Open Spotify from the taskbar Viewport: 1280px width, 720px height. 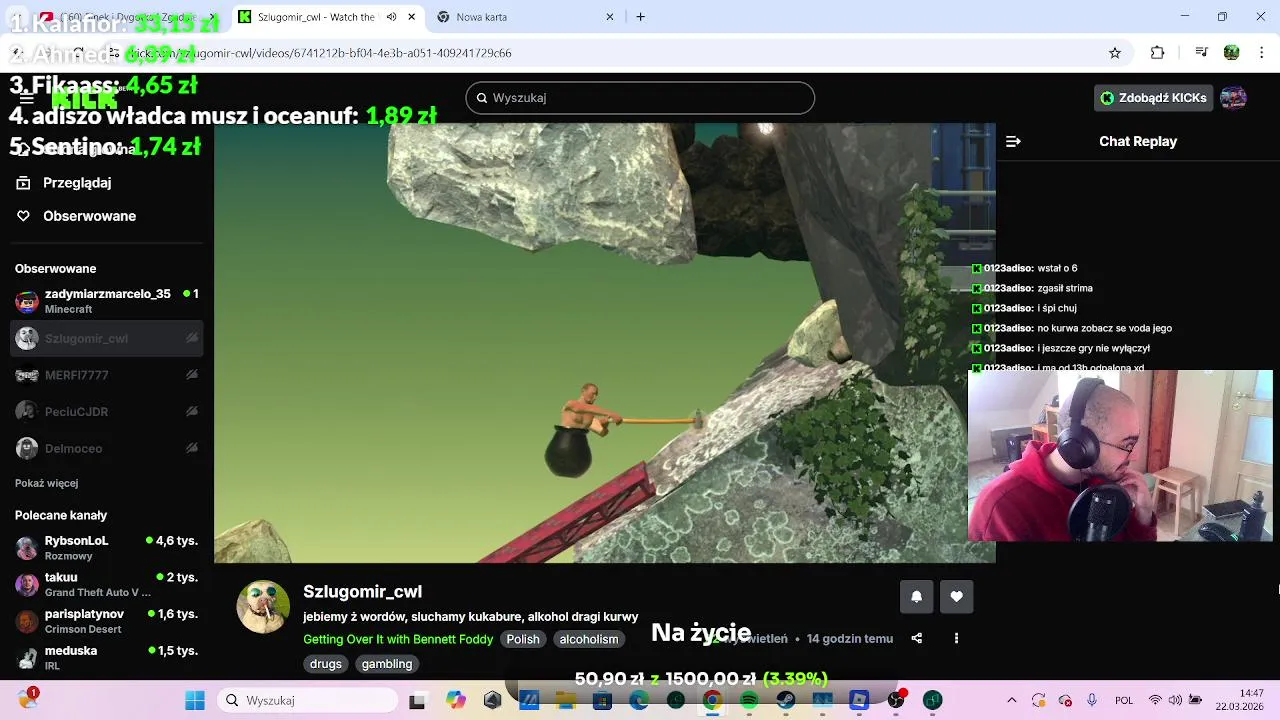(749, 700)
